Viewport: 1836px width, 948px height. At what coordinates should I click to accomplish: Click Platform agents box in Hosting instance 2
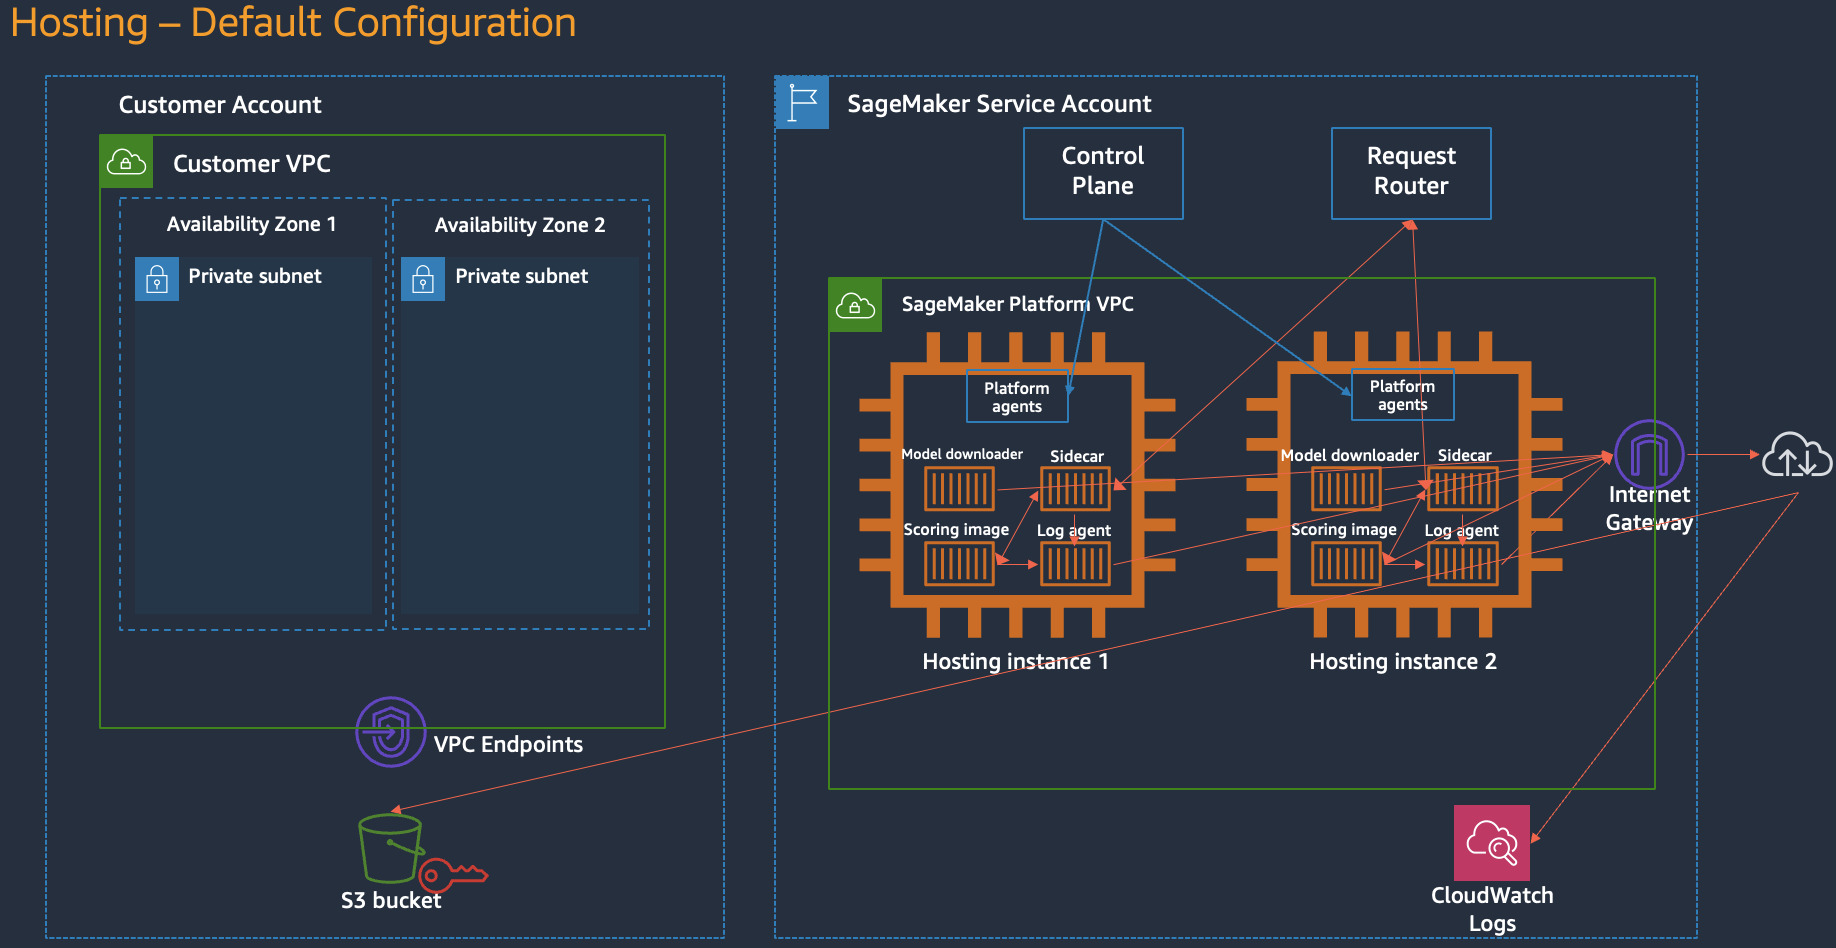point(1403,395)
